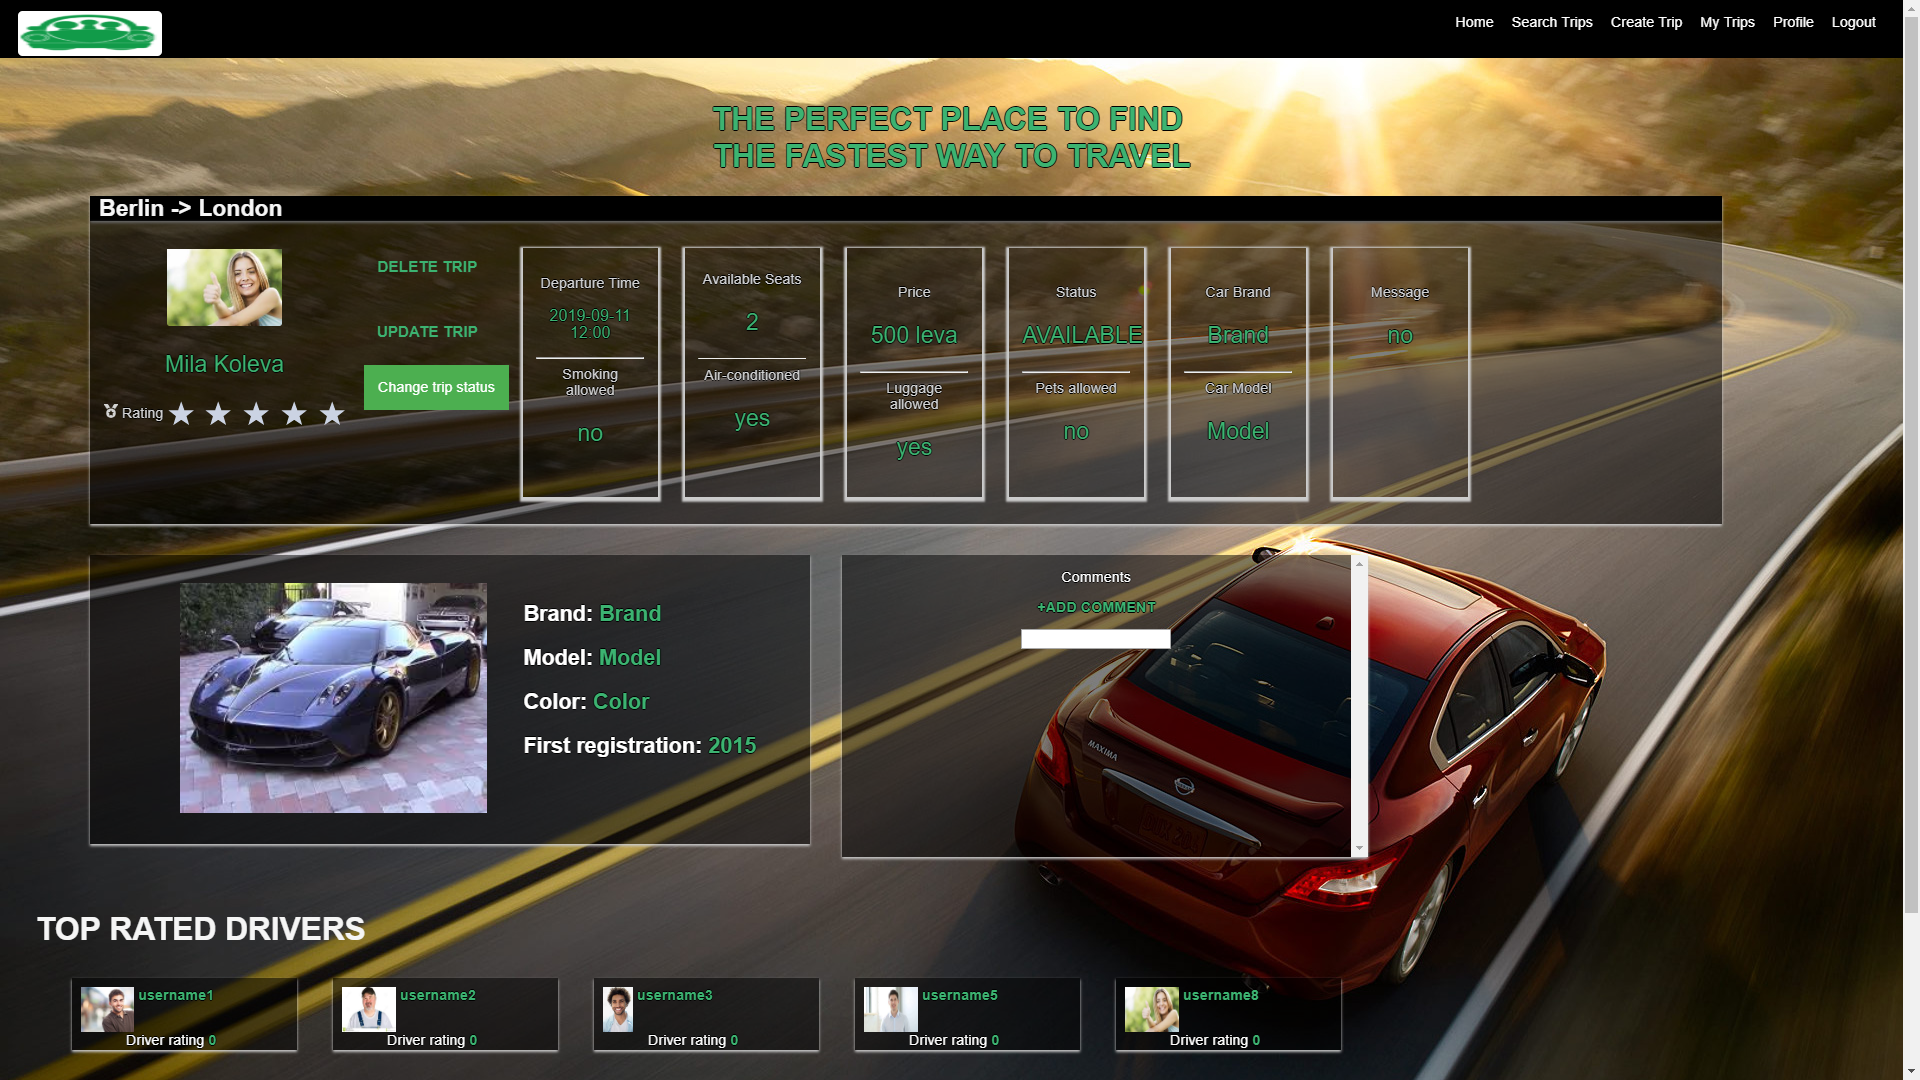
Task: Click the dark sports car photo
Action: click(x=333, y=698)
